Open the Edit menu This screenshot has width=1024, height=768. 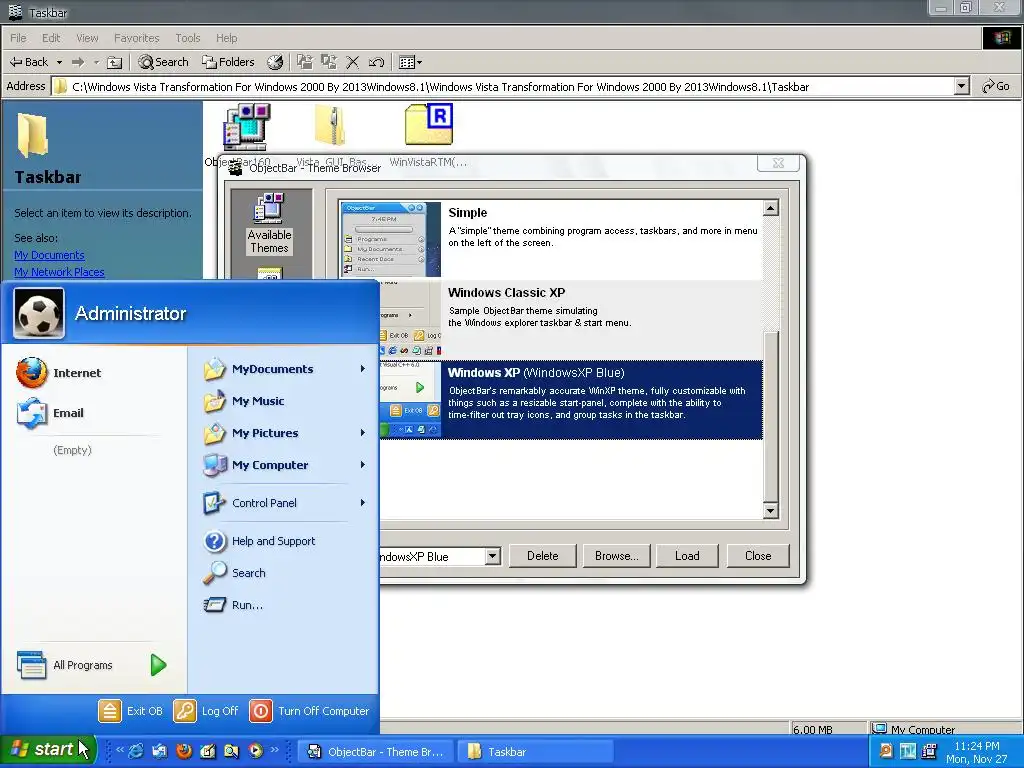pyautogui.click(x=51, y=38)
